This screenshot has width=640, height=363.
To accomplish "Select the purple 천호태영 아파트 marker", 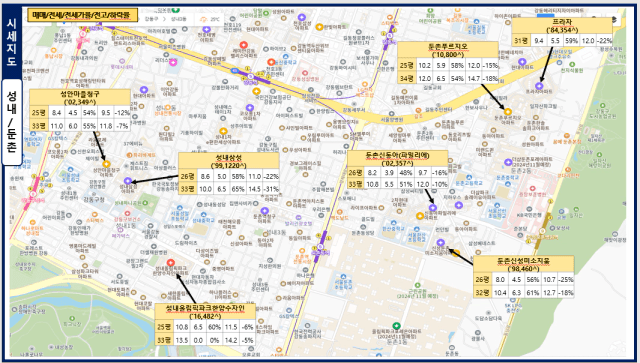I will [207, 29].
